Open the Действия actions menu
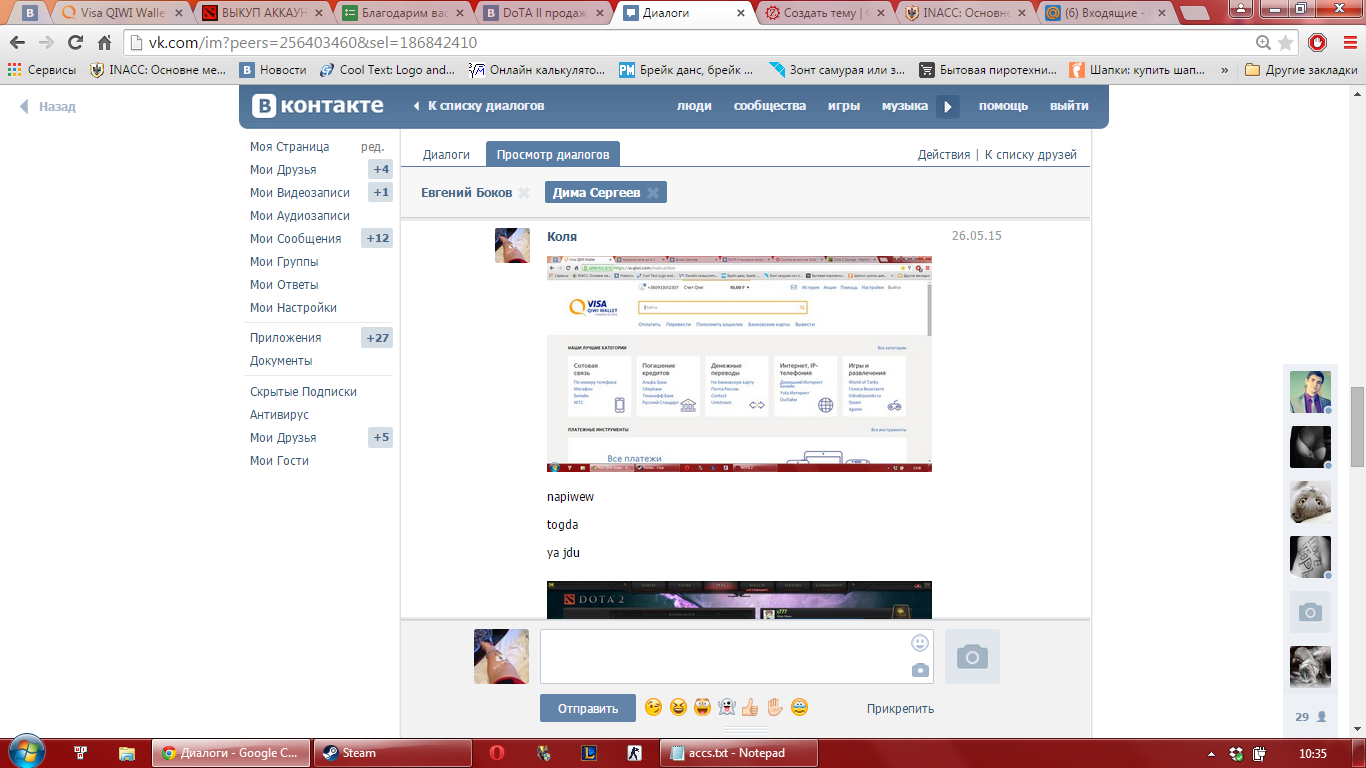This screenshot has width=1366, height=768. coord(944,155)
